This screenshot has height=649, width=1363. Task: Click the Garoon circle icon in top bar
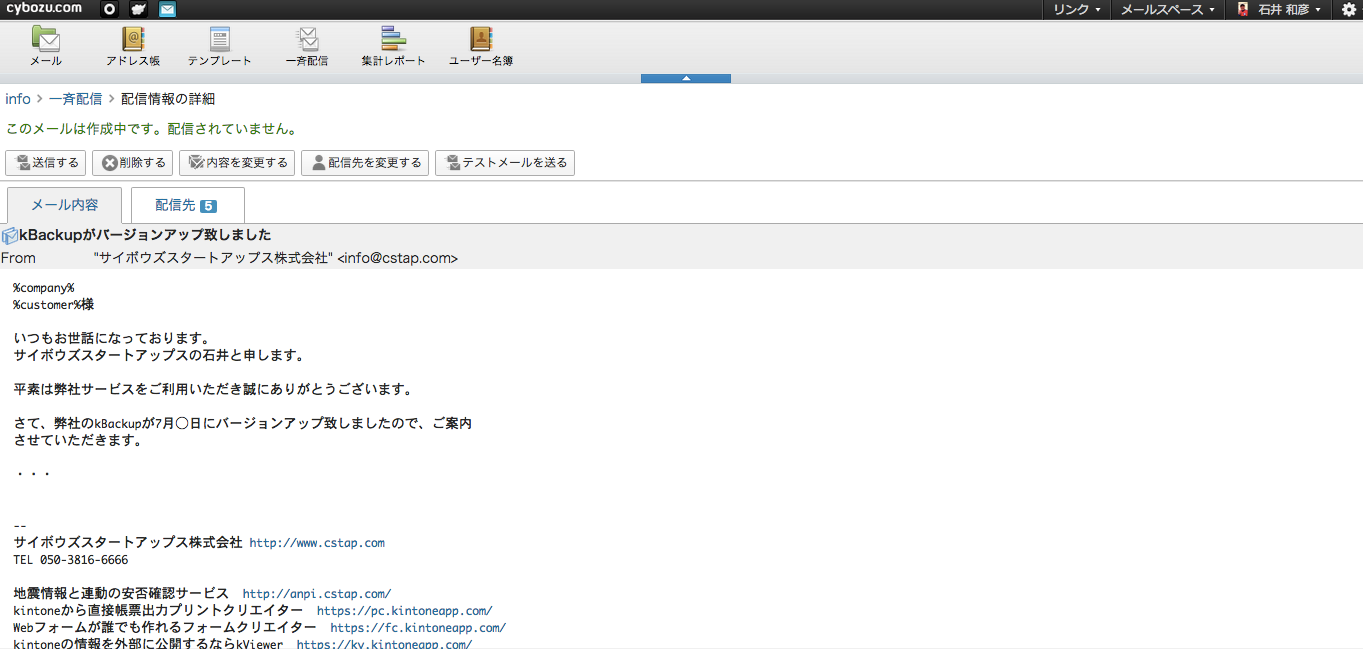coord(110,9)
